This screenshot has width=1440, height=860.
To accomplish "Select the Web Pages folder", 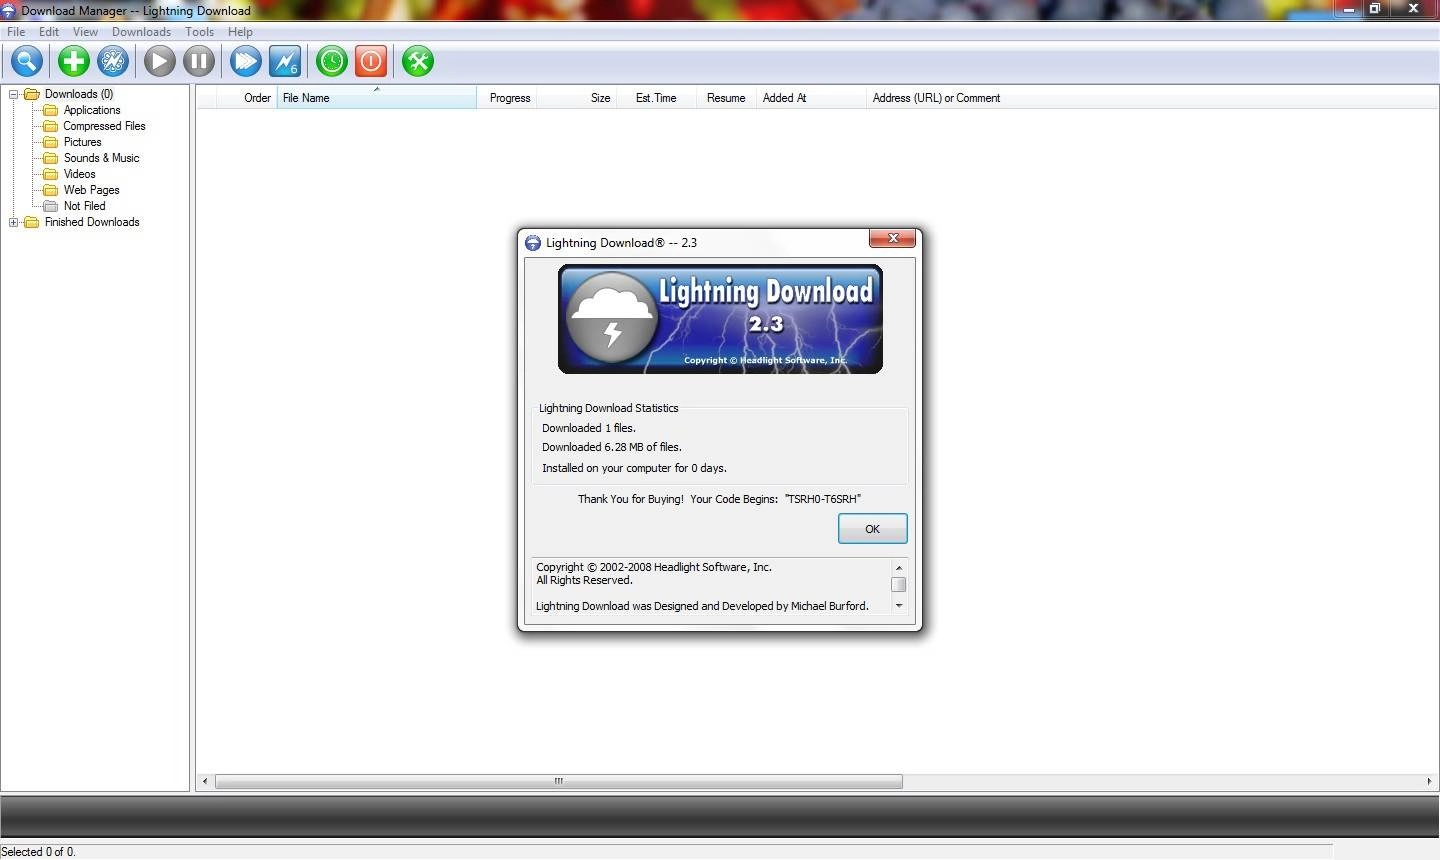I will (x=91, y=190).
